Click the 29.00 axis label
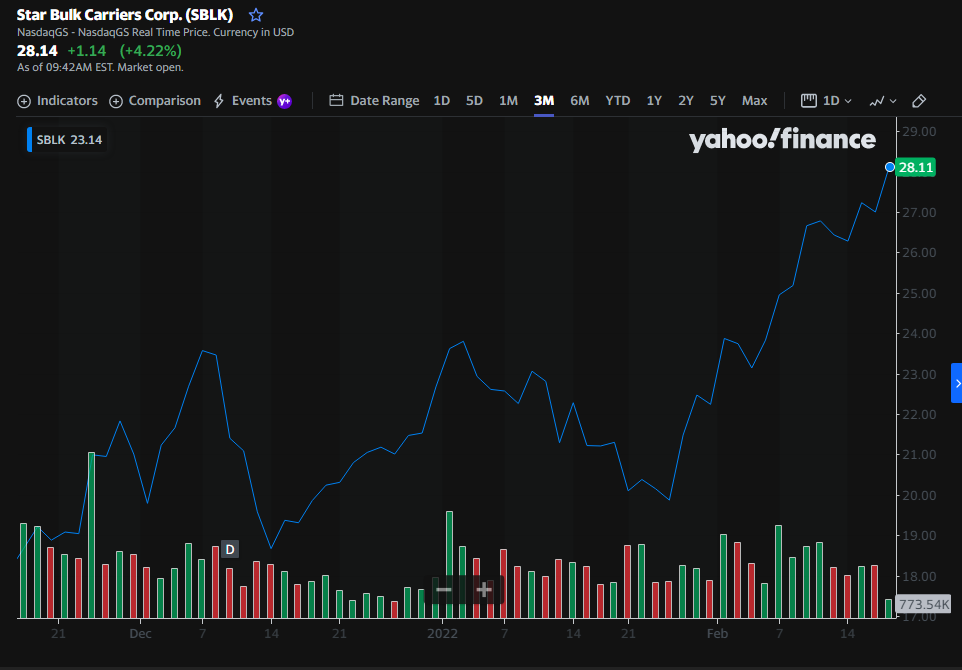Screen dimensions: 962x670 [918, 131]
